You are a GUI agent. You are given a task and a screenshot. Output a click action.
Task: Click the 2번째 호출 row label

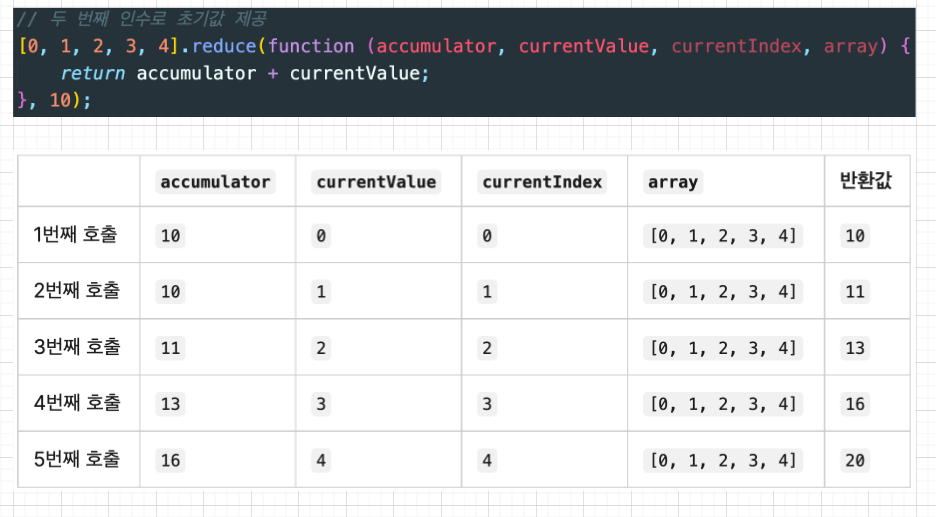tap(76, 291)
